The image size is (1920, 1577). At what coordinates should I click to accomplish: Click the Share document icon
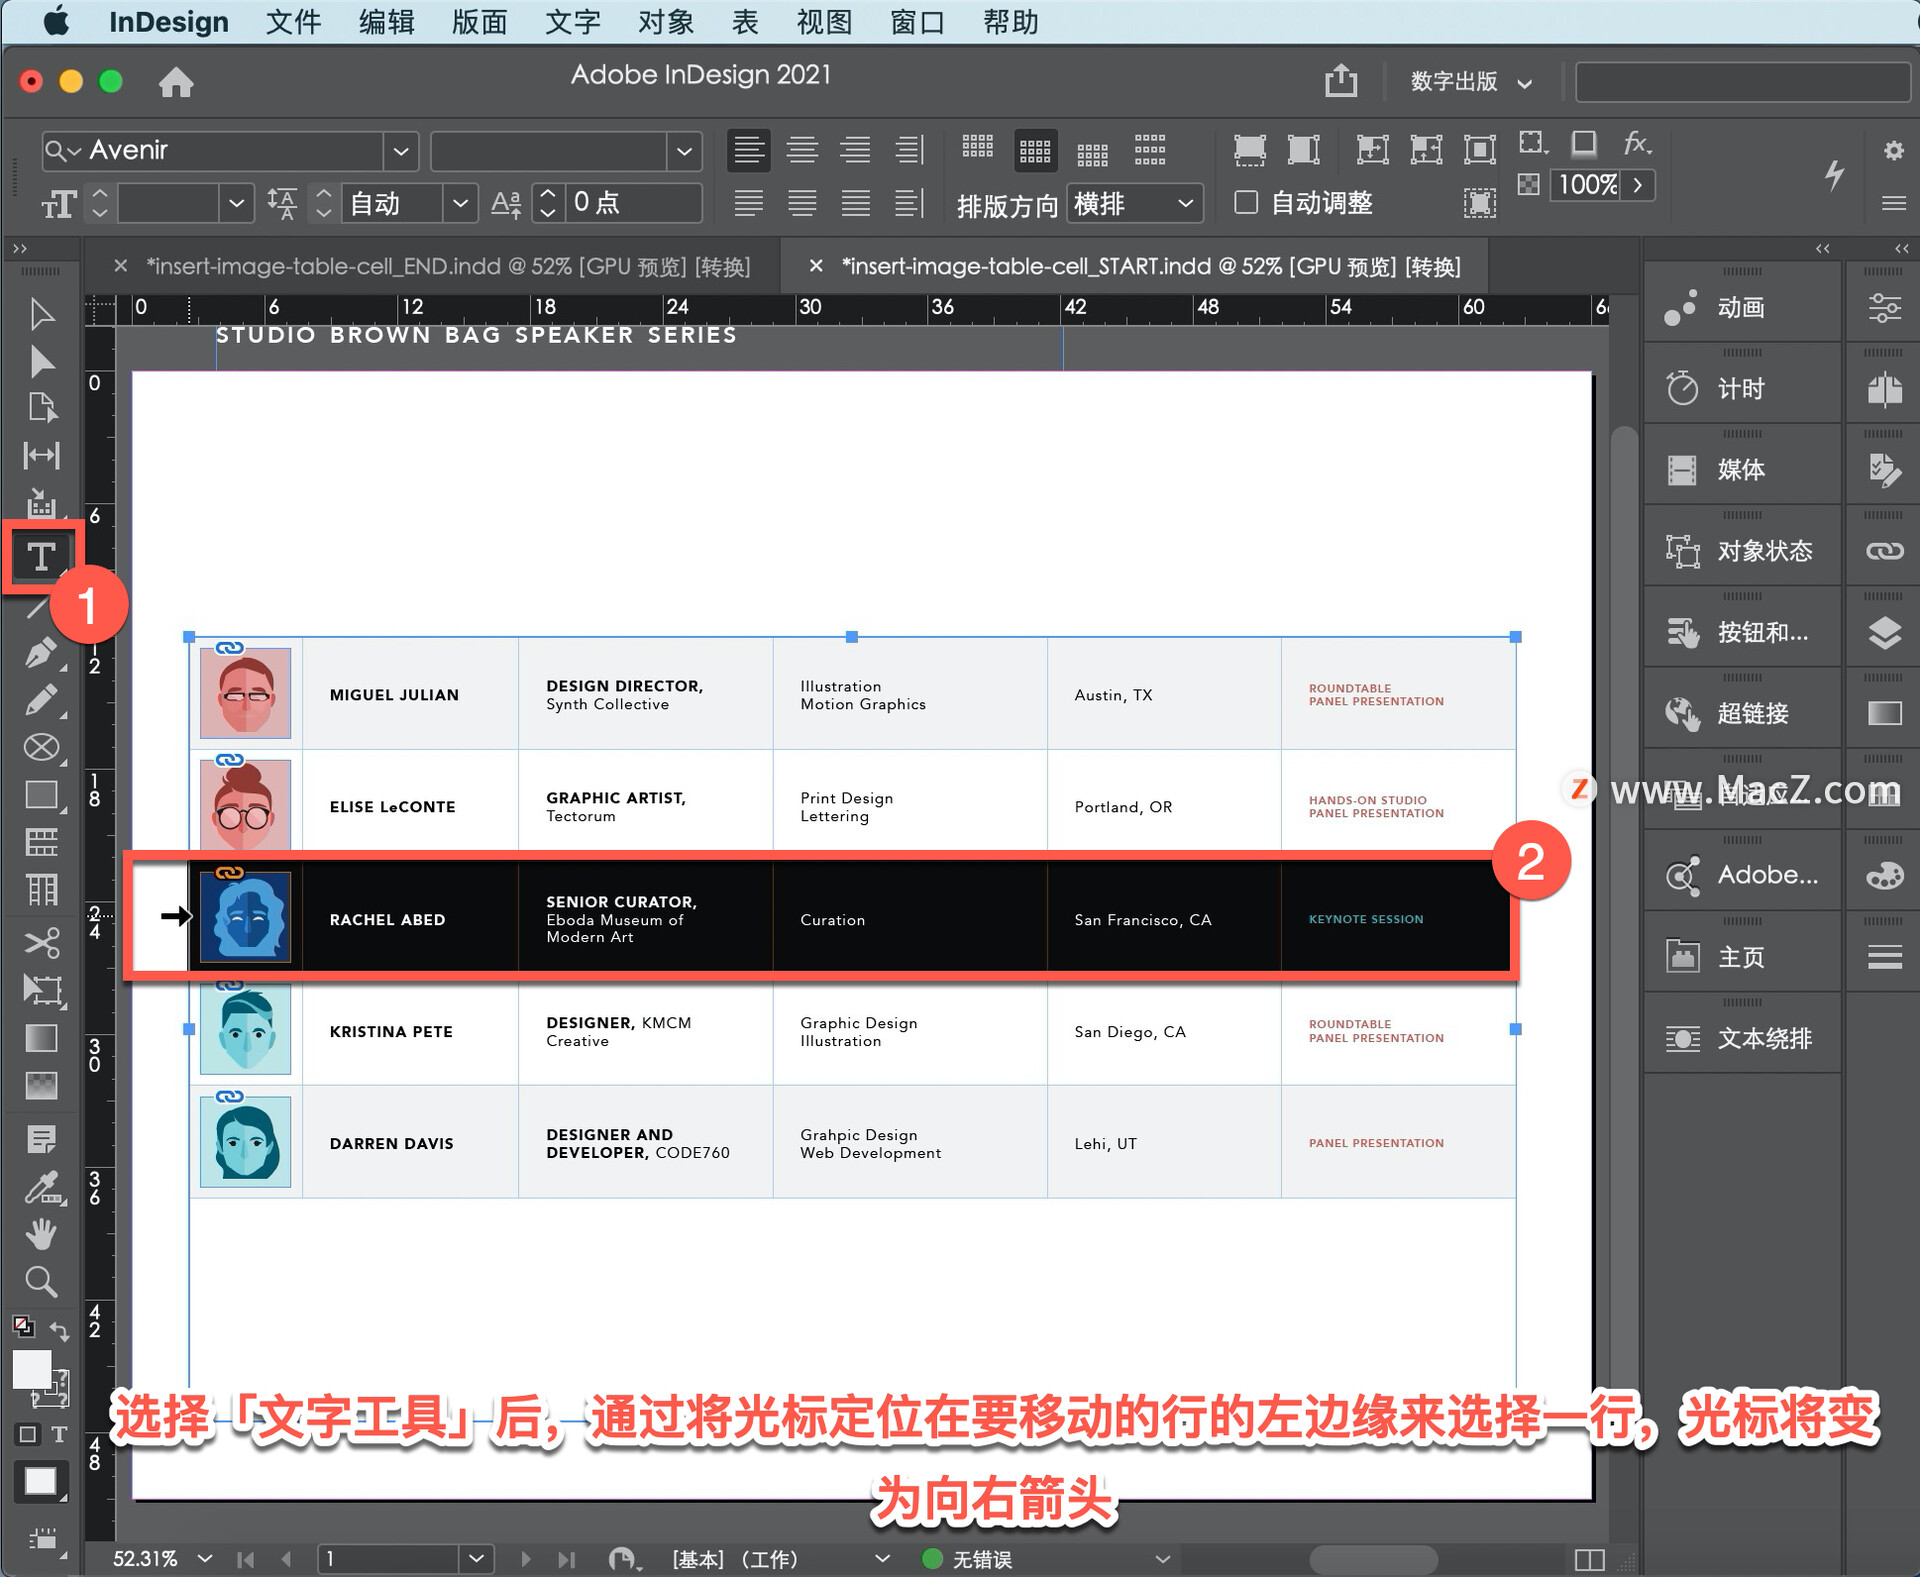tap(1341, 80)
